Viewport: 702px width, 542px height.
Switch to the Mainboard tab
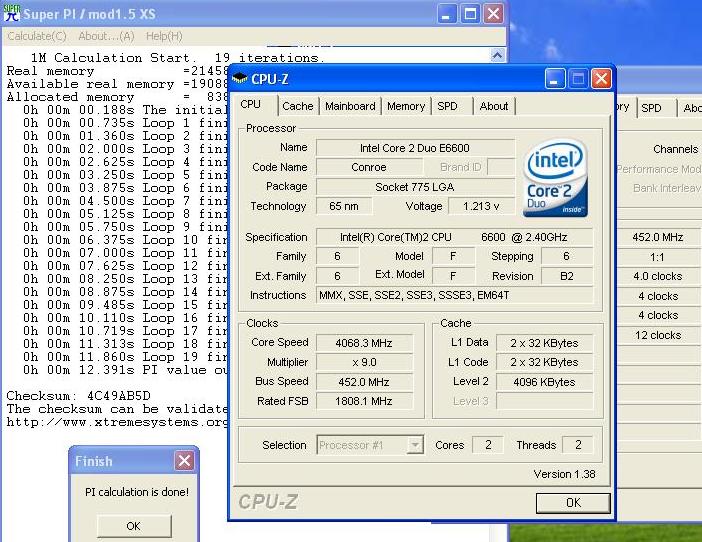350,106
